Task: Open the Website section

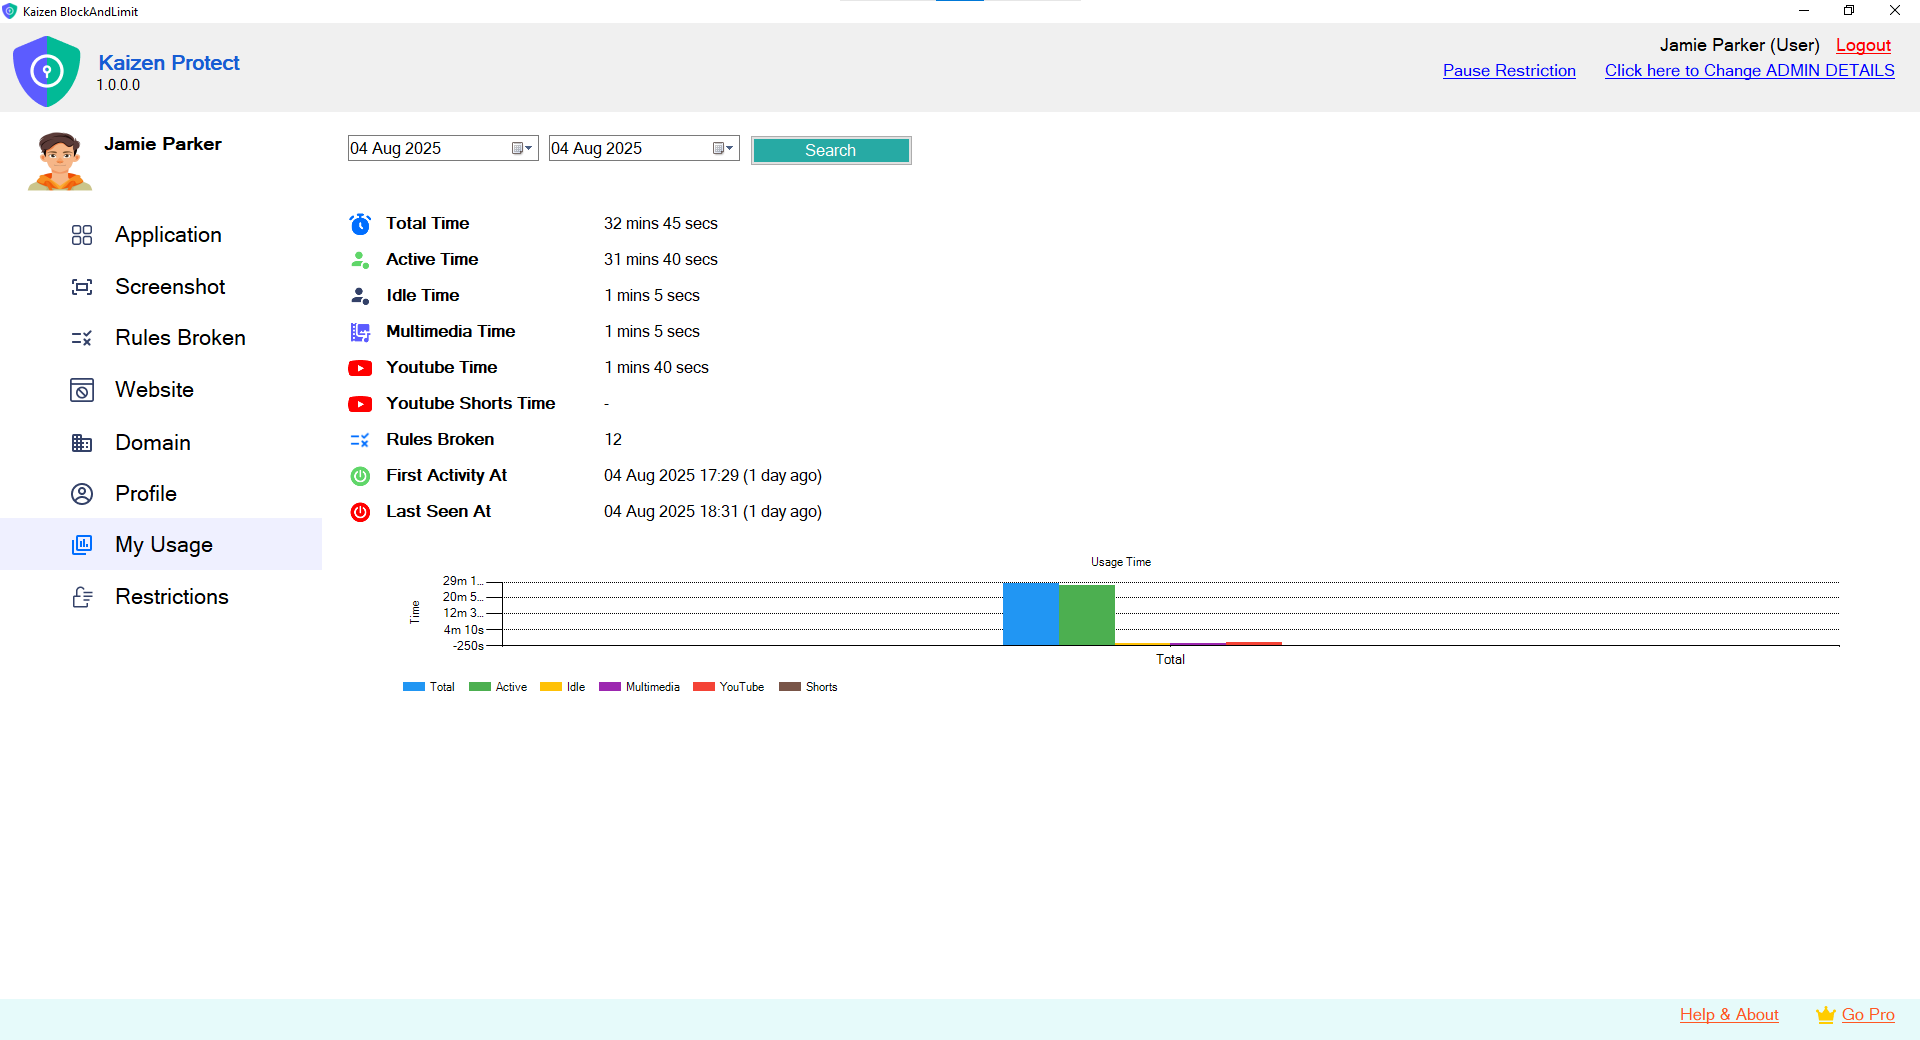Action: pos(154,390)
